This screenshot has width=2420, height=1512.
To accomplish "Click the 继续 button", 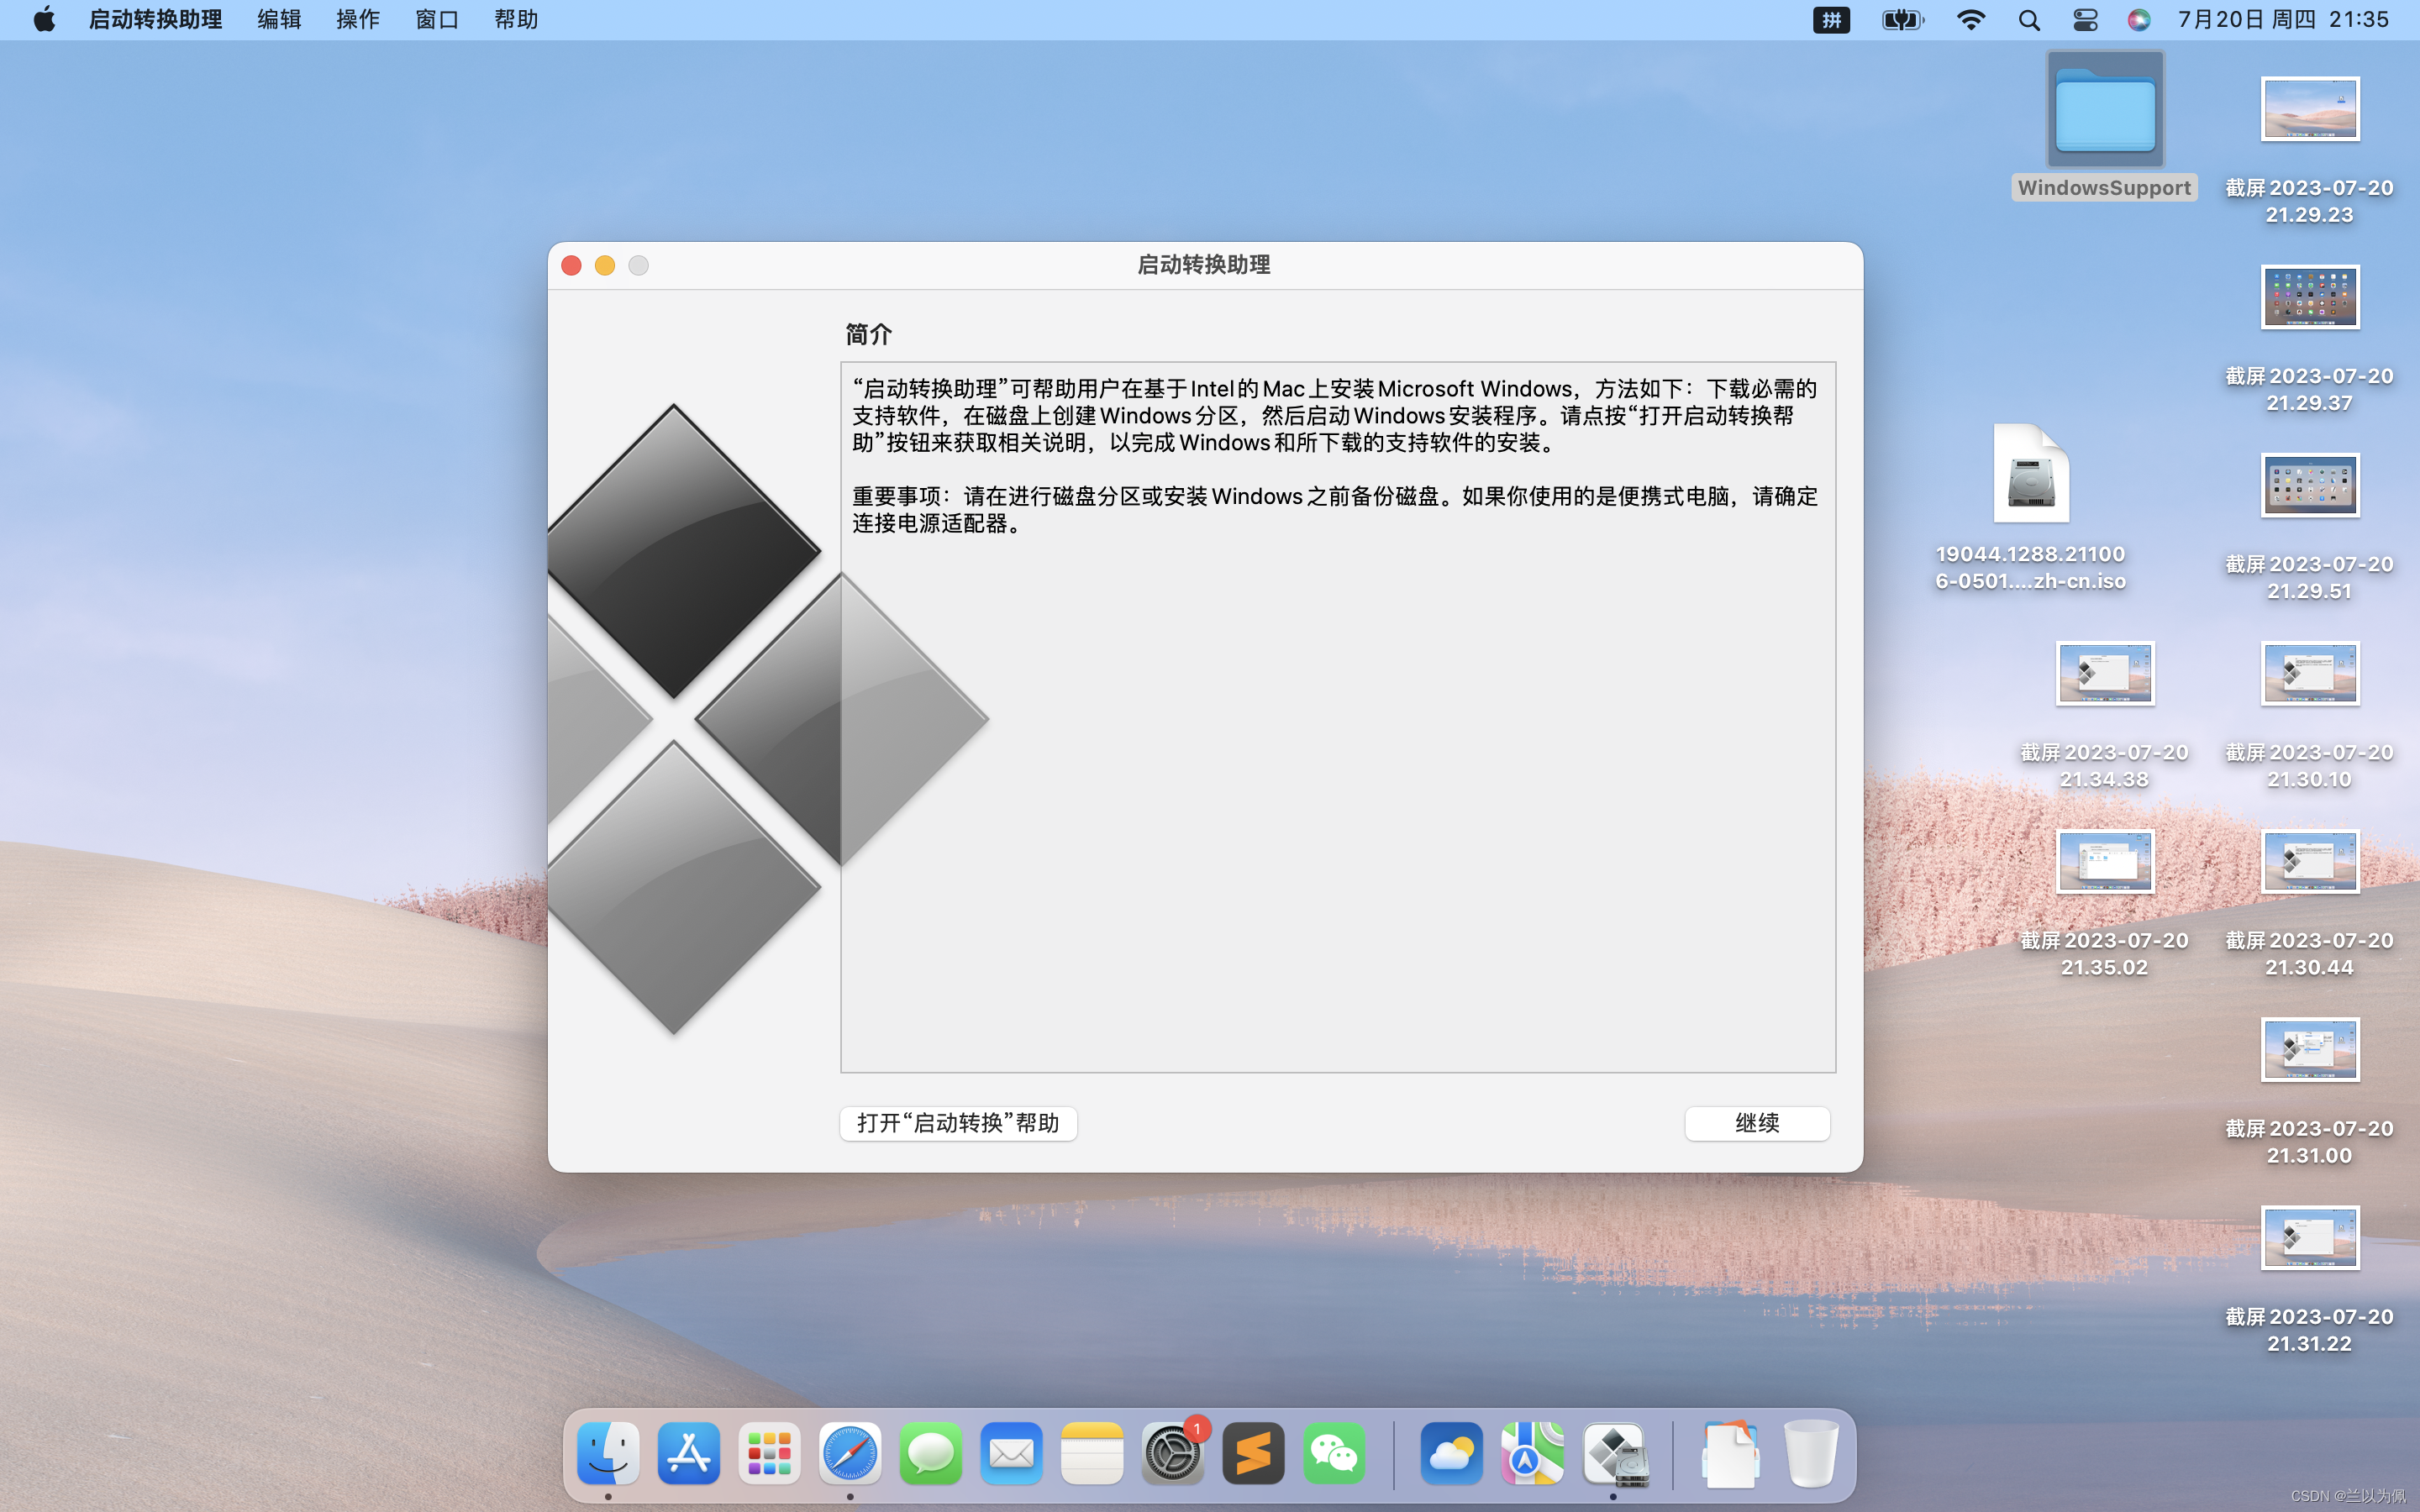I will click(x=1757, y=1123).
